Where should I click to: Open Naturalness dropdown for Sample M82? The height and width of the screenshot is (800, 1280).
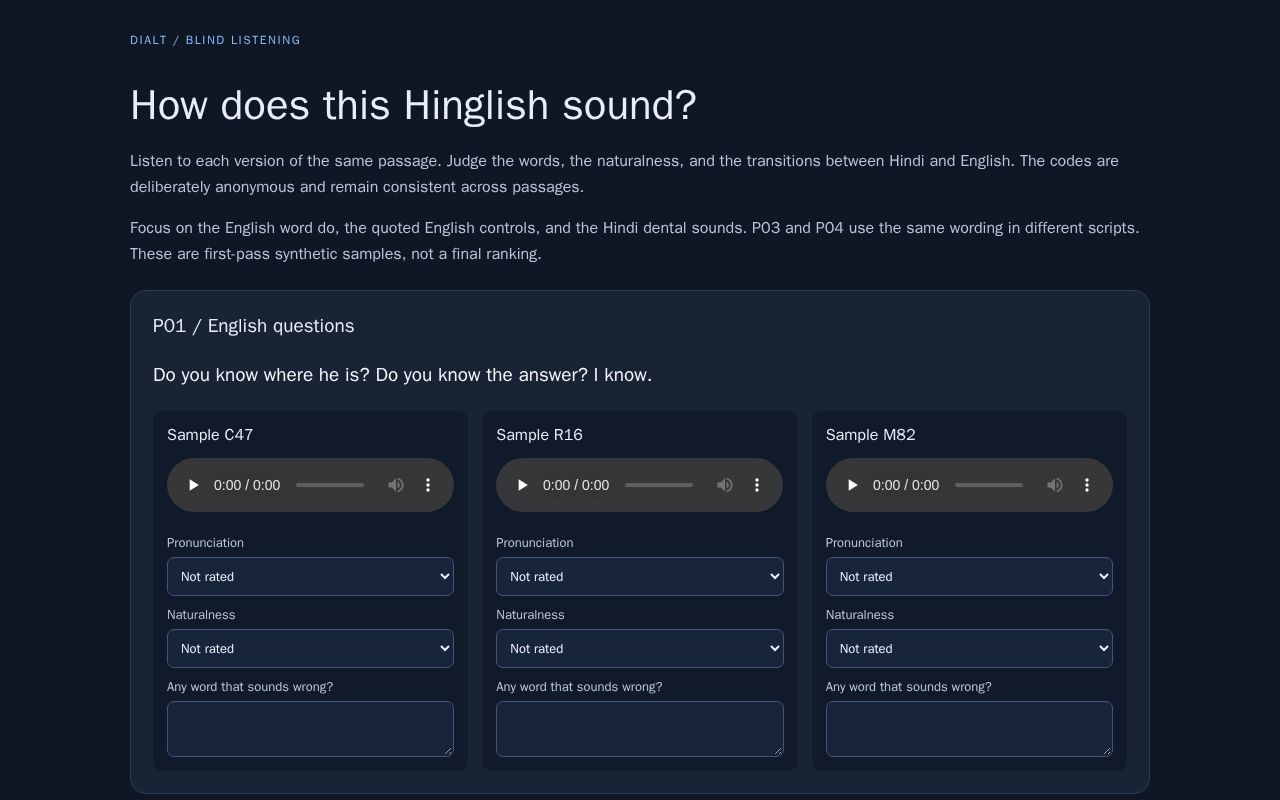969,648
